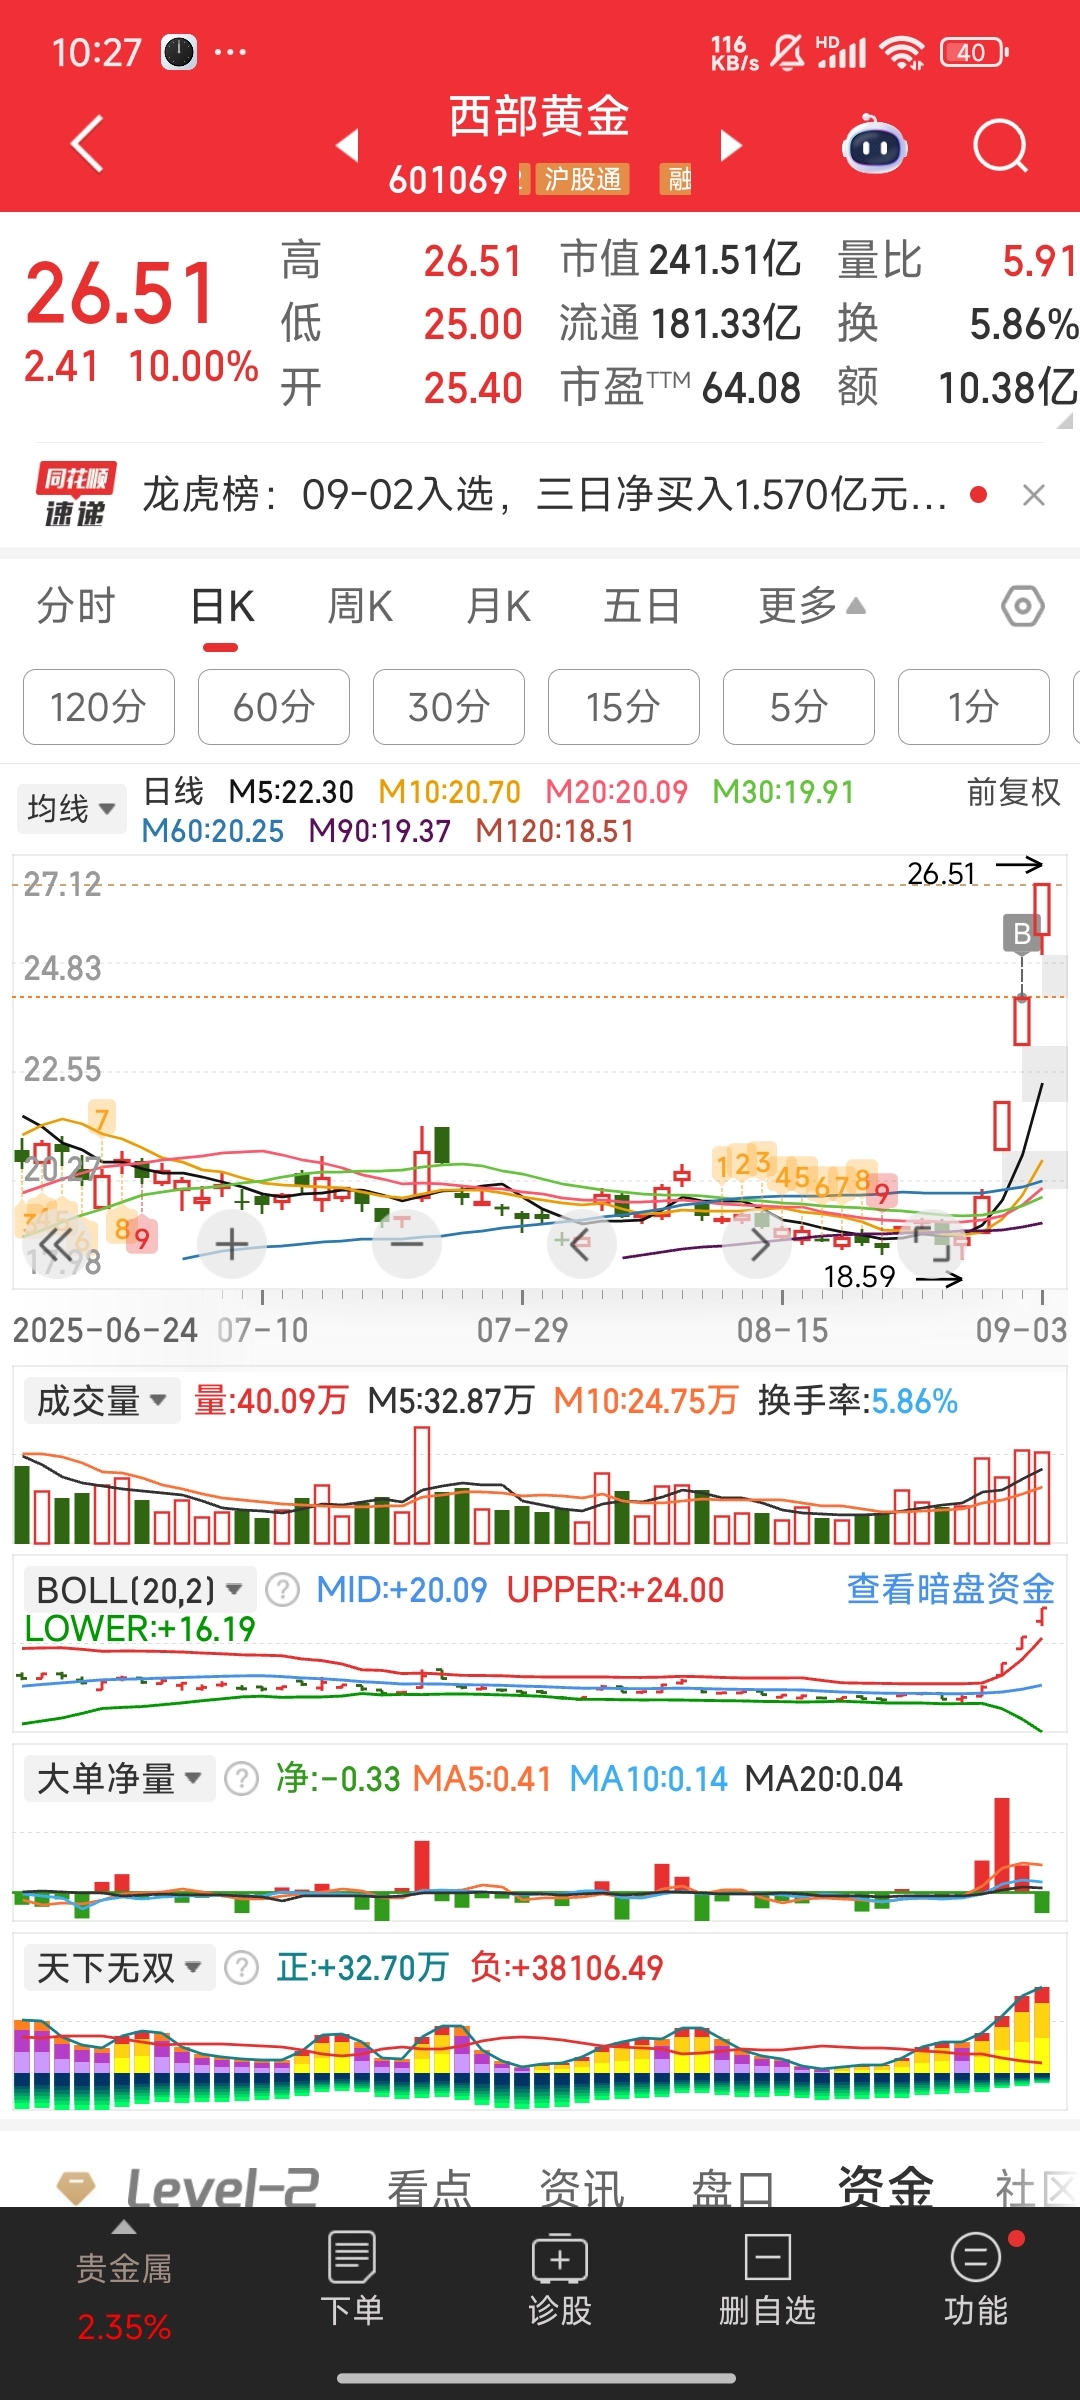Image resolution: width=1080 pixels, height=2400 pixels.
Task: Tap the 融 margin tag
Action: (678, 180)
